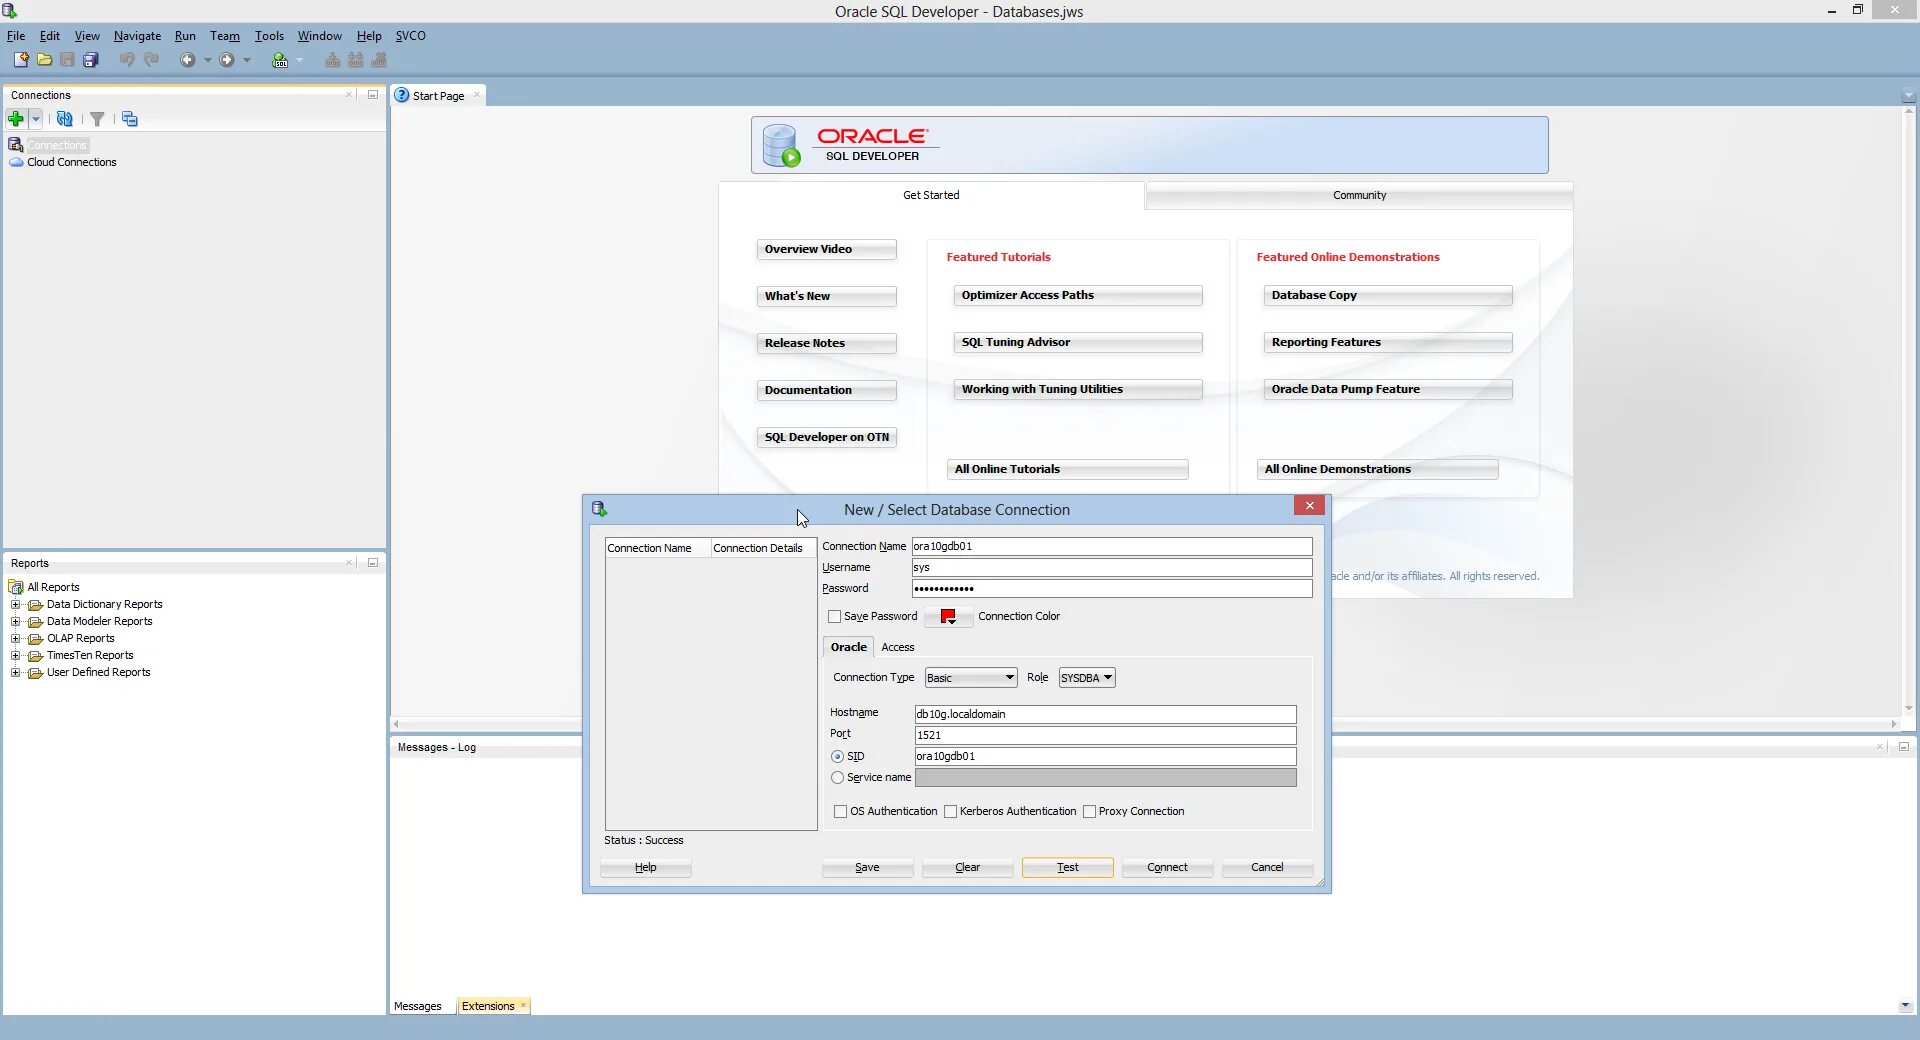
Task: Click the Oracle SQL Developer database logo
Action: pyautogui.click(x=781, y=145)
